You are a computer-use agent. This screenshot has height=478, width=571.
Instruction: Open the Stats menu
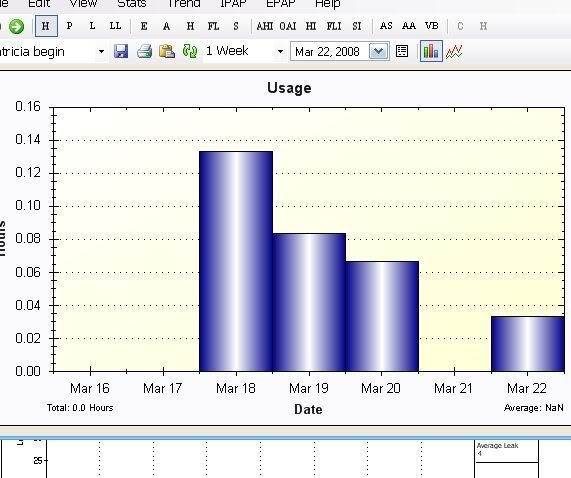132,4
